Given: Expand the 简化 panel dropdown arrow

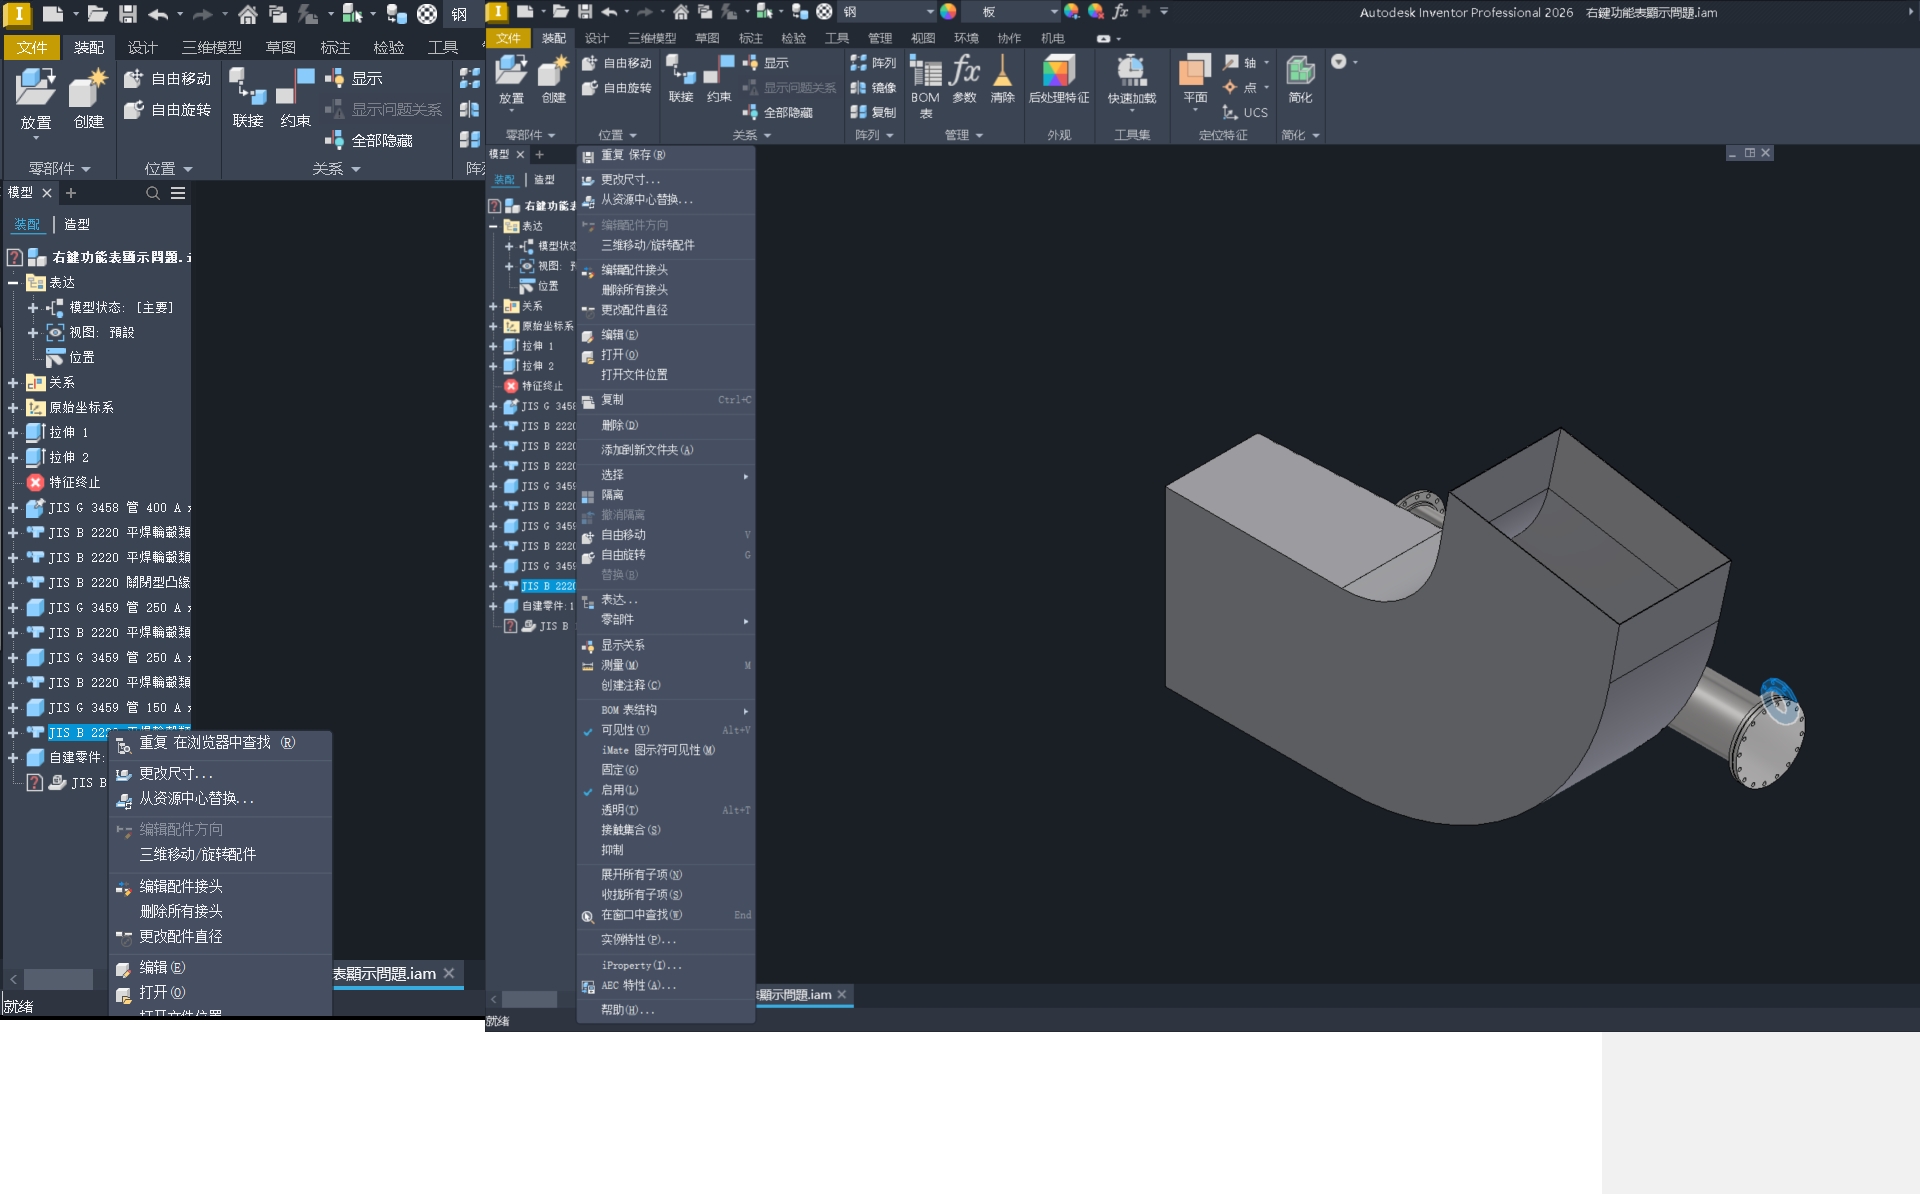Looking at the screenshot, I should 1316,135.
